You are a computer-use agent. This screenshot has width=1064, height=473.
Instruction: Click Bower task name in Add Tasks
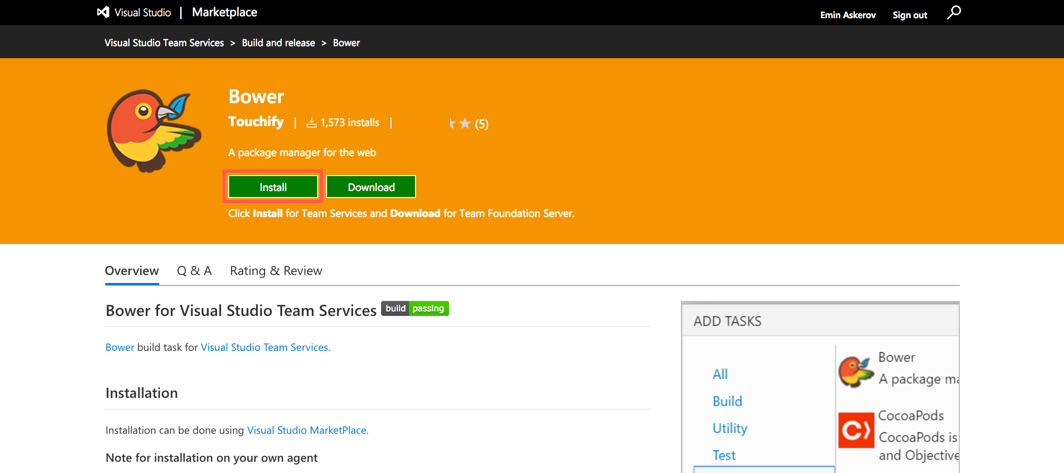(x=896, y=357)
